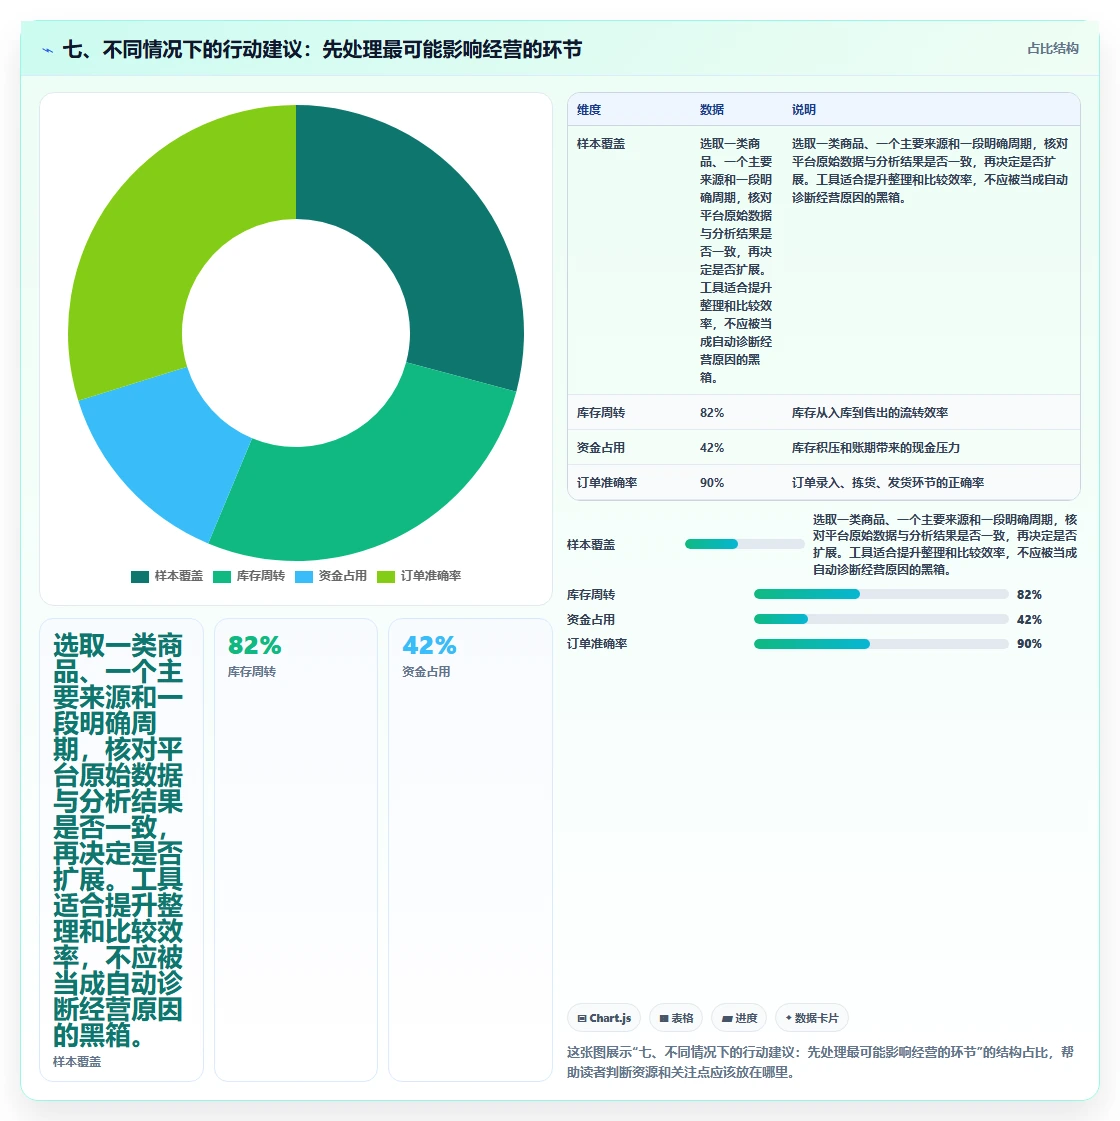The height and width of the screenshot is (1121, 1120).
Task: Open the 42% 资金占用 data card
Action: tap(470, 850)
